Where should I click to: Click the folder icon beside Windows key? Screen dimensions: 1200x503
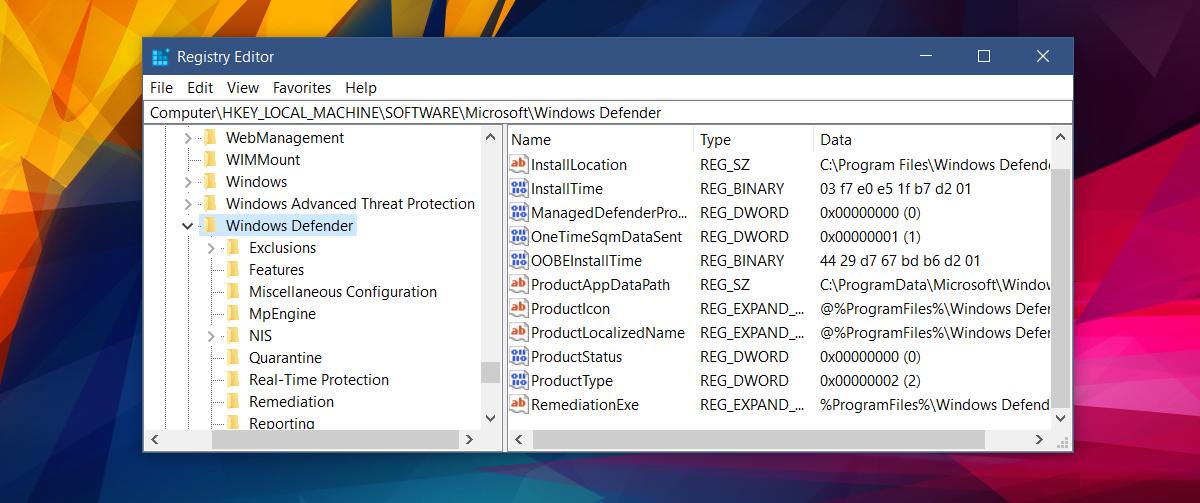209,182
